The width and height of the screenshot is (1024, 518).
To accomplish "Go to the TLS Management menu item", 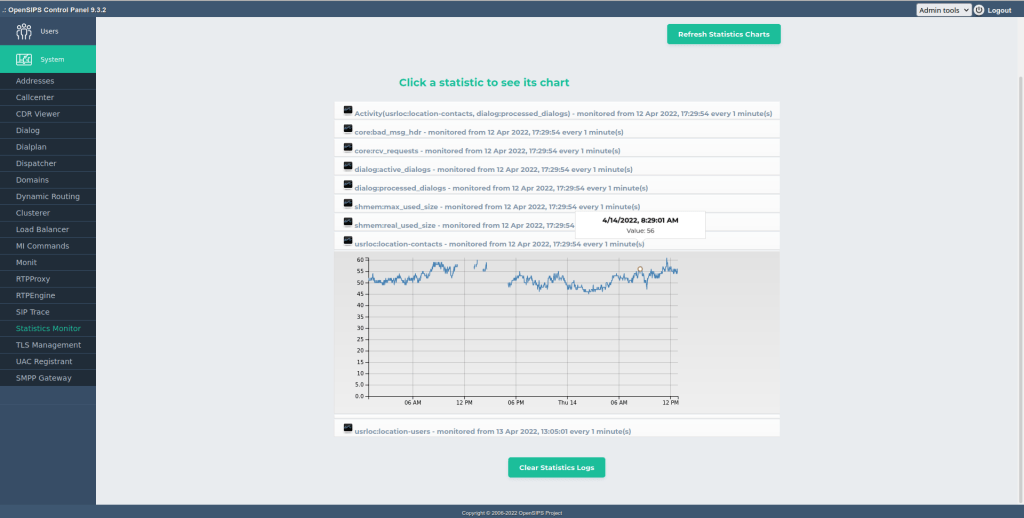I will (x=48, y=345).
